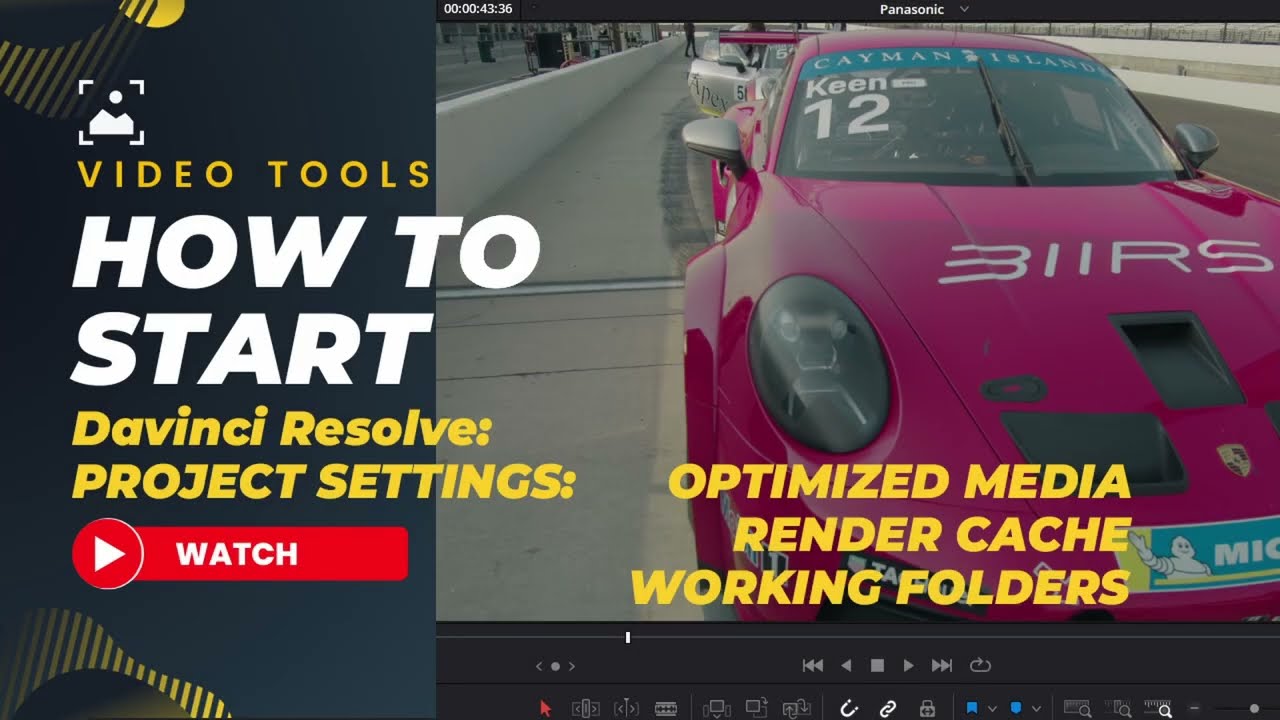This screenshot has width=1280, height=720.
Task: Click the Overwrite Clip icon
Action: point(757,707)
